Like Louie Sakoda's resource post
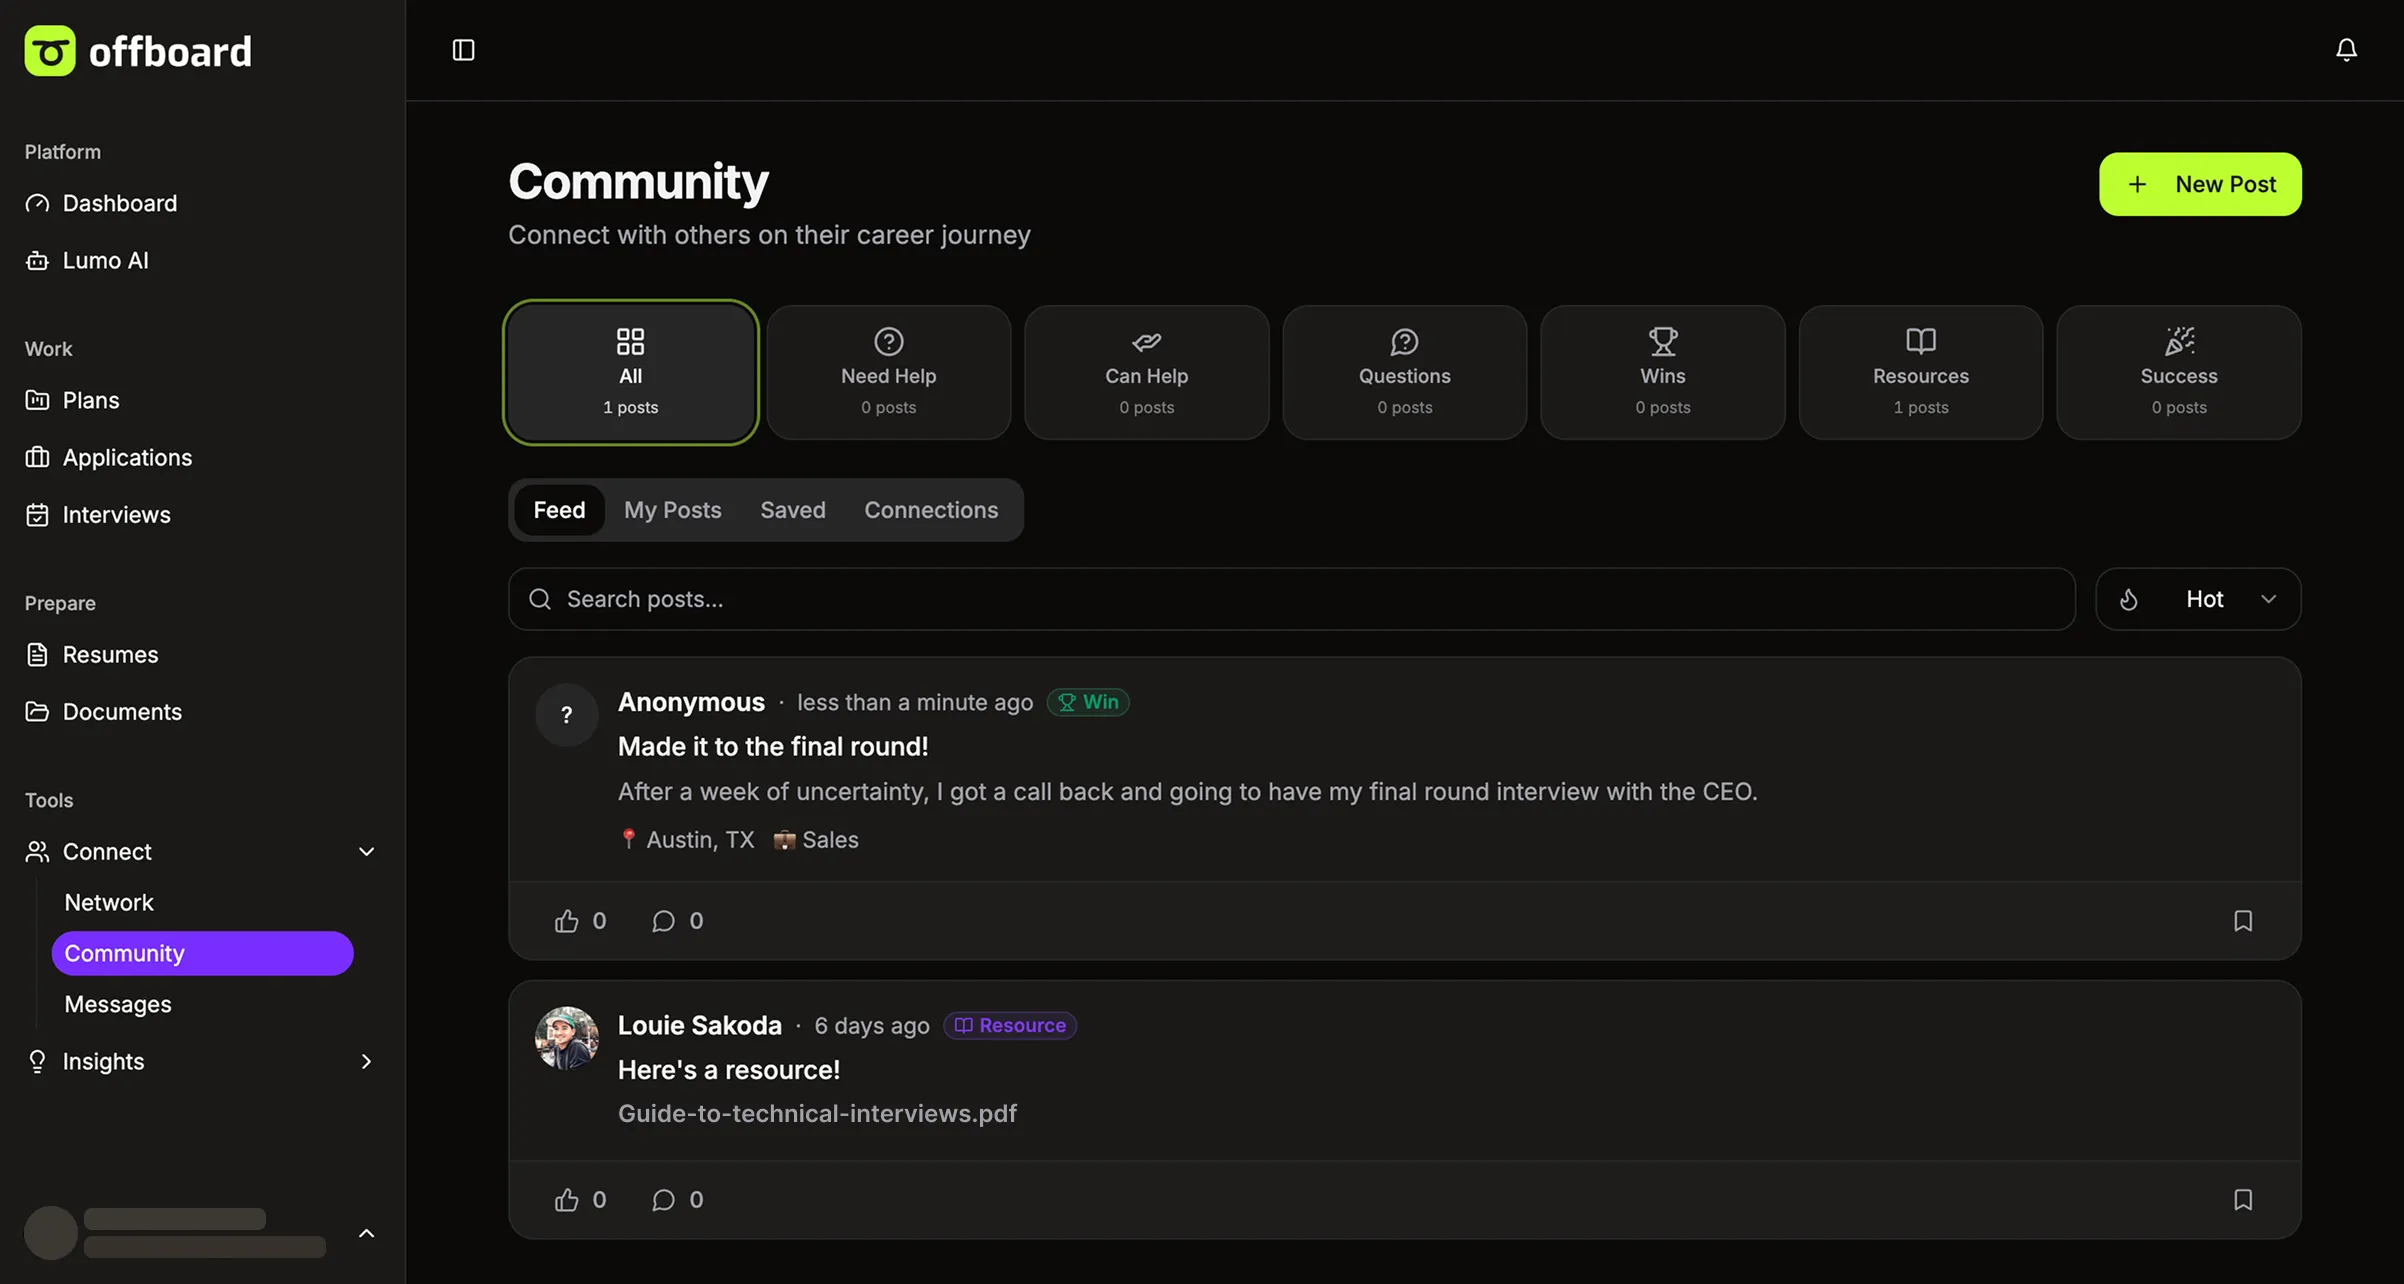This screenshot has height=1284, width=2404. coord(567,1200)
